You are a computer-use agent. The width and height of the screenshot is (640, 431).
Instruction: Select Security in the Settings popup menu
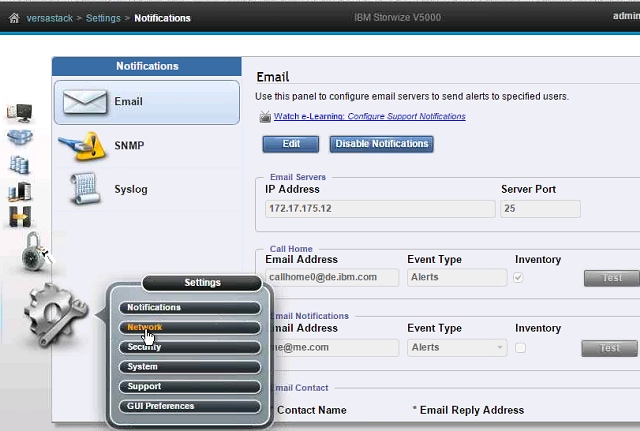pos(190,347)
